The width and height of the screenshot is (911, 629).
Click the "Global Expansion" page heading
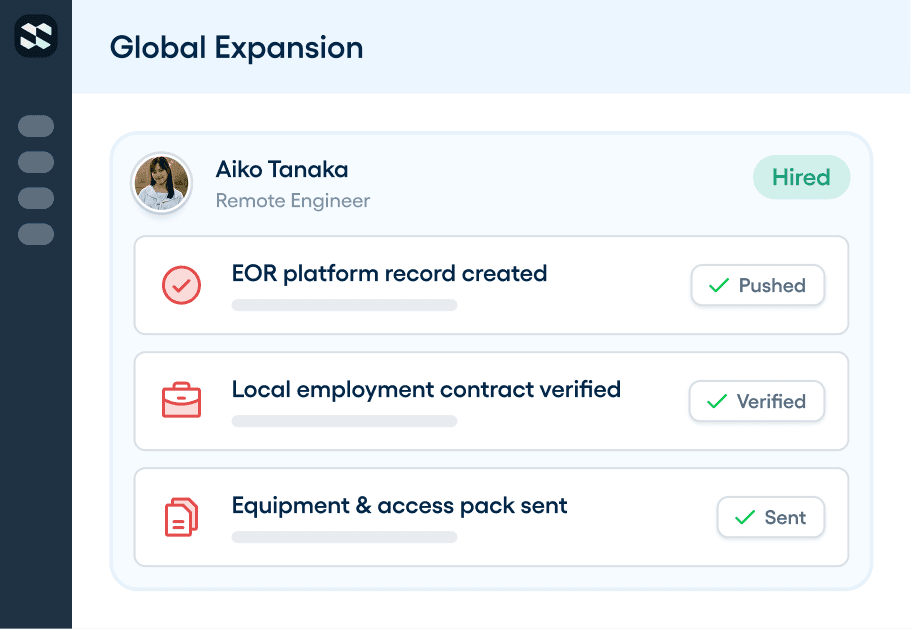tap(236, 48)
